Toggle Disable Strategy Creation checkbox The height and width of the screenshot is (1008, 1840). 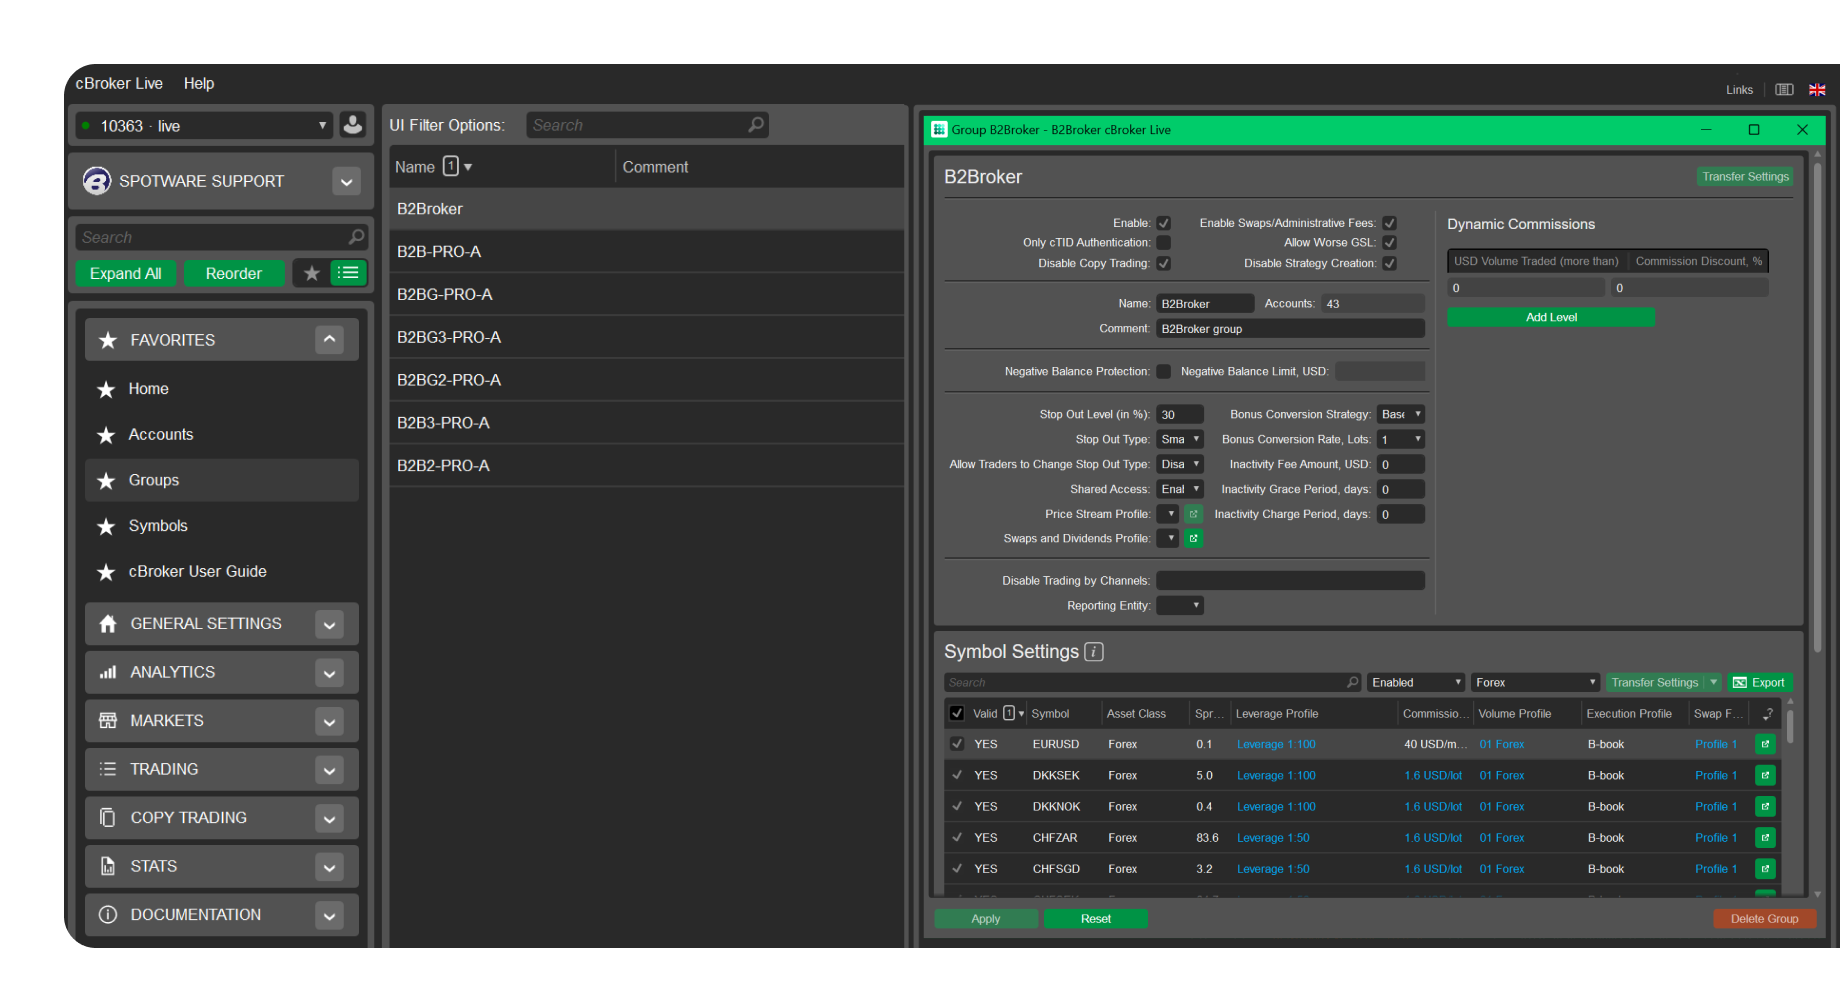tap(1389, 264)
